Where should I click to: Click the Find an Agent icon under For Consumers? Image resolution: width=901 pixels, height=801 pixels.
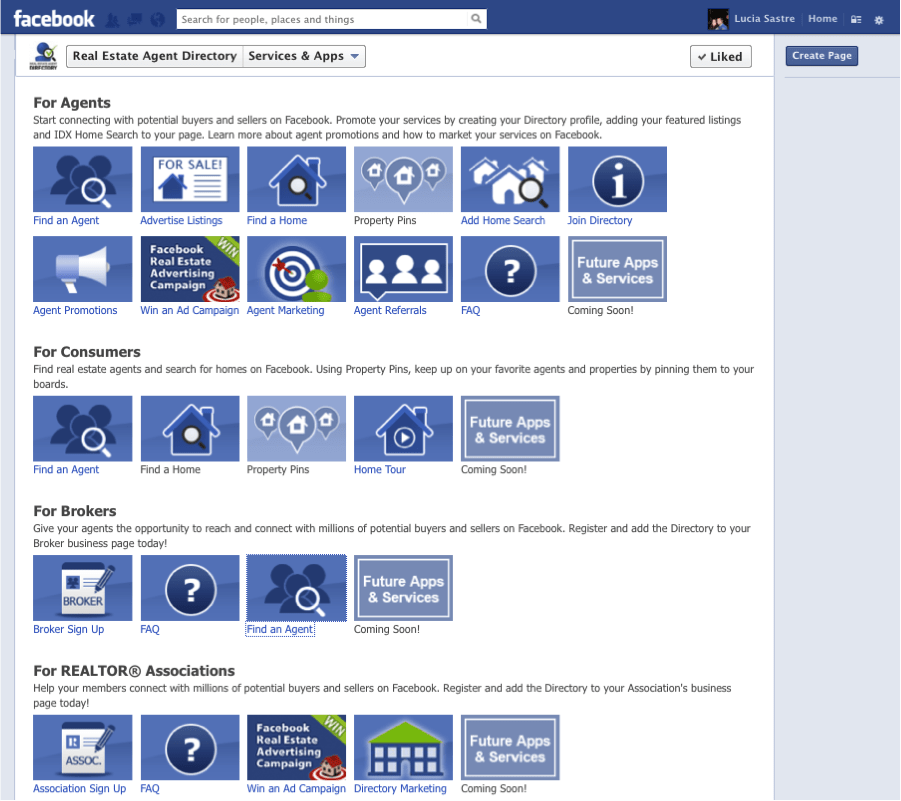(82, 429)
